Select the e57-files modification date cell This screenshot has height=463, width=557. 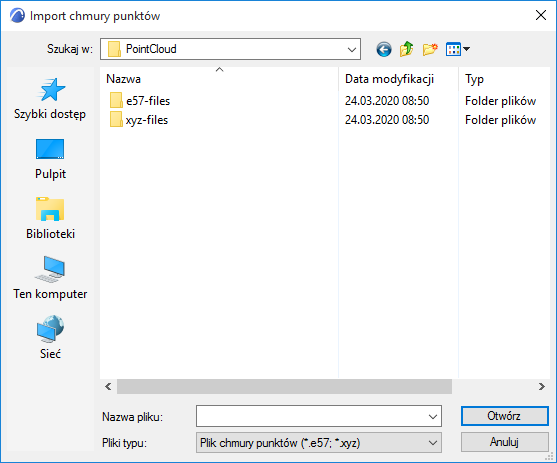pos(387,101)
